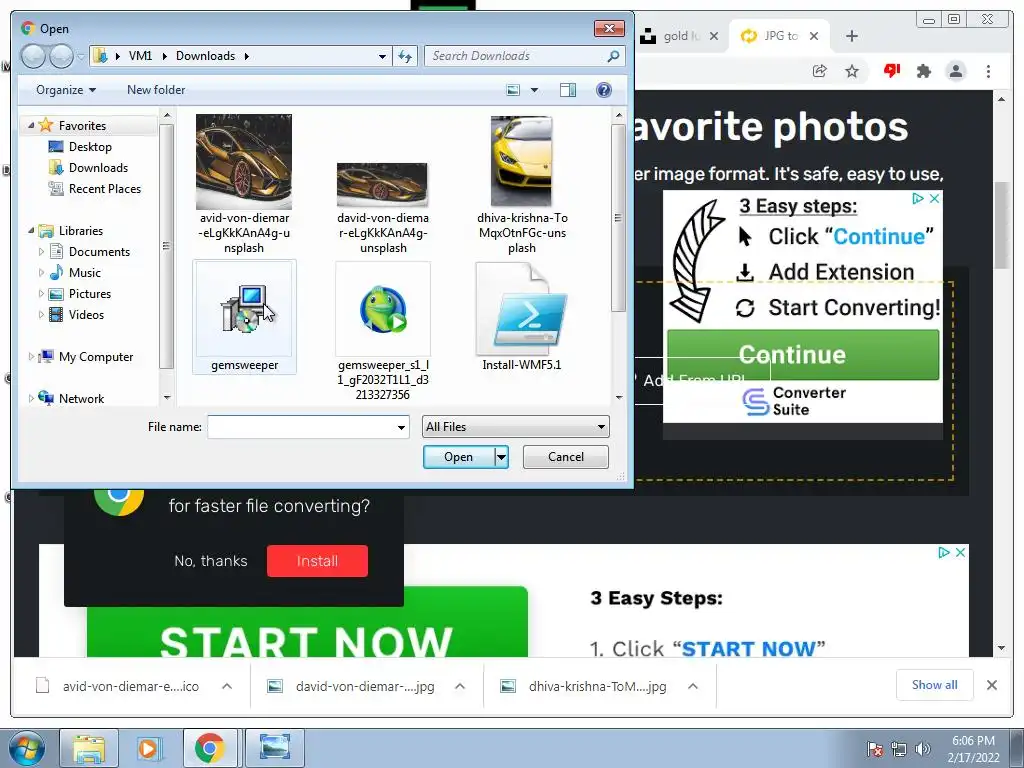Click the New folder button
Viewport: 1024px width, 768px height.
pyautogui.click(x=156, y=90)
